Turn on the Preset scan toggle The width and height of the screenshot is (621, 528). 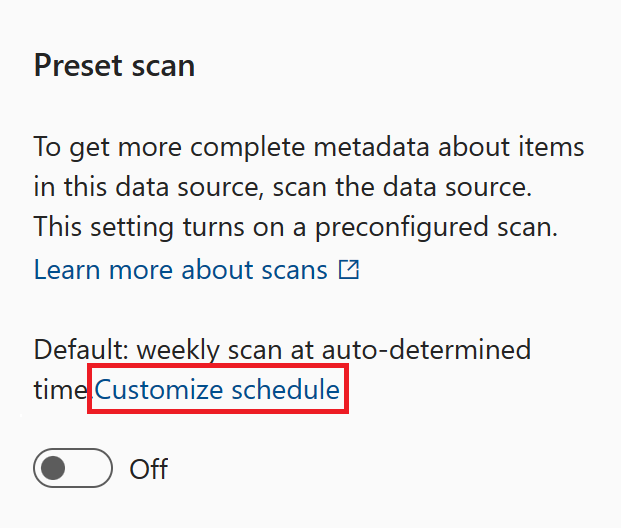pyautogui.click(x=73, y=468)
